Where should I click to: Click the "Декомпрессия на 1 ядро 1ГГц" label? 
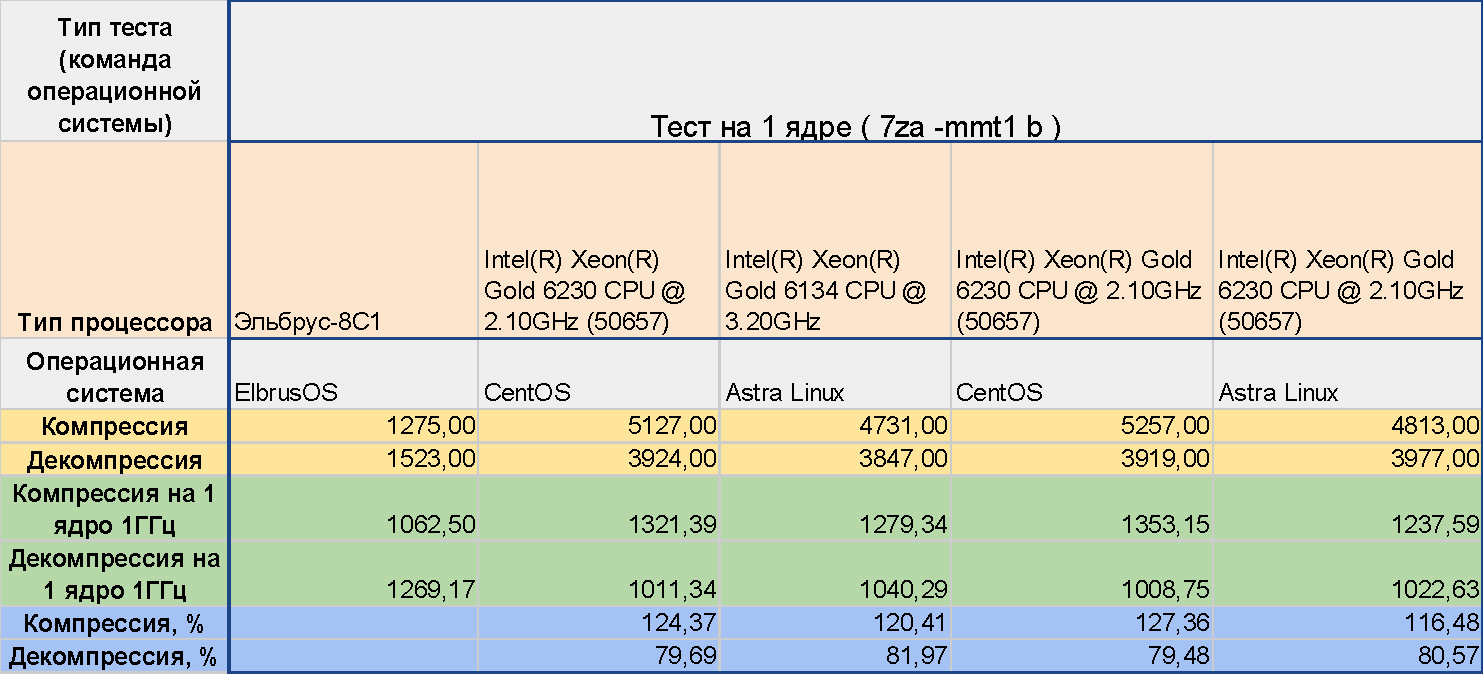tap(114, 573)
